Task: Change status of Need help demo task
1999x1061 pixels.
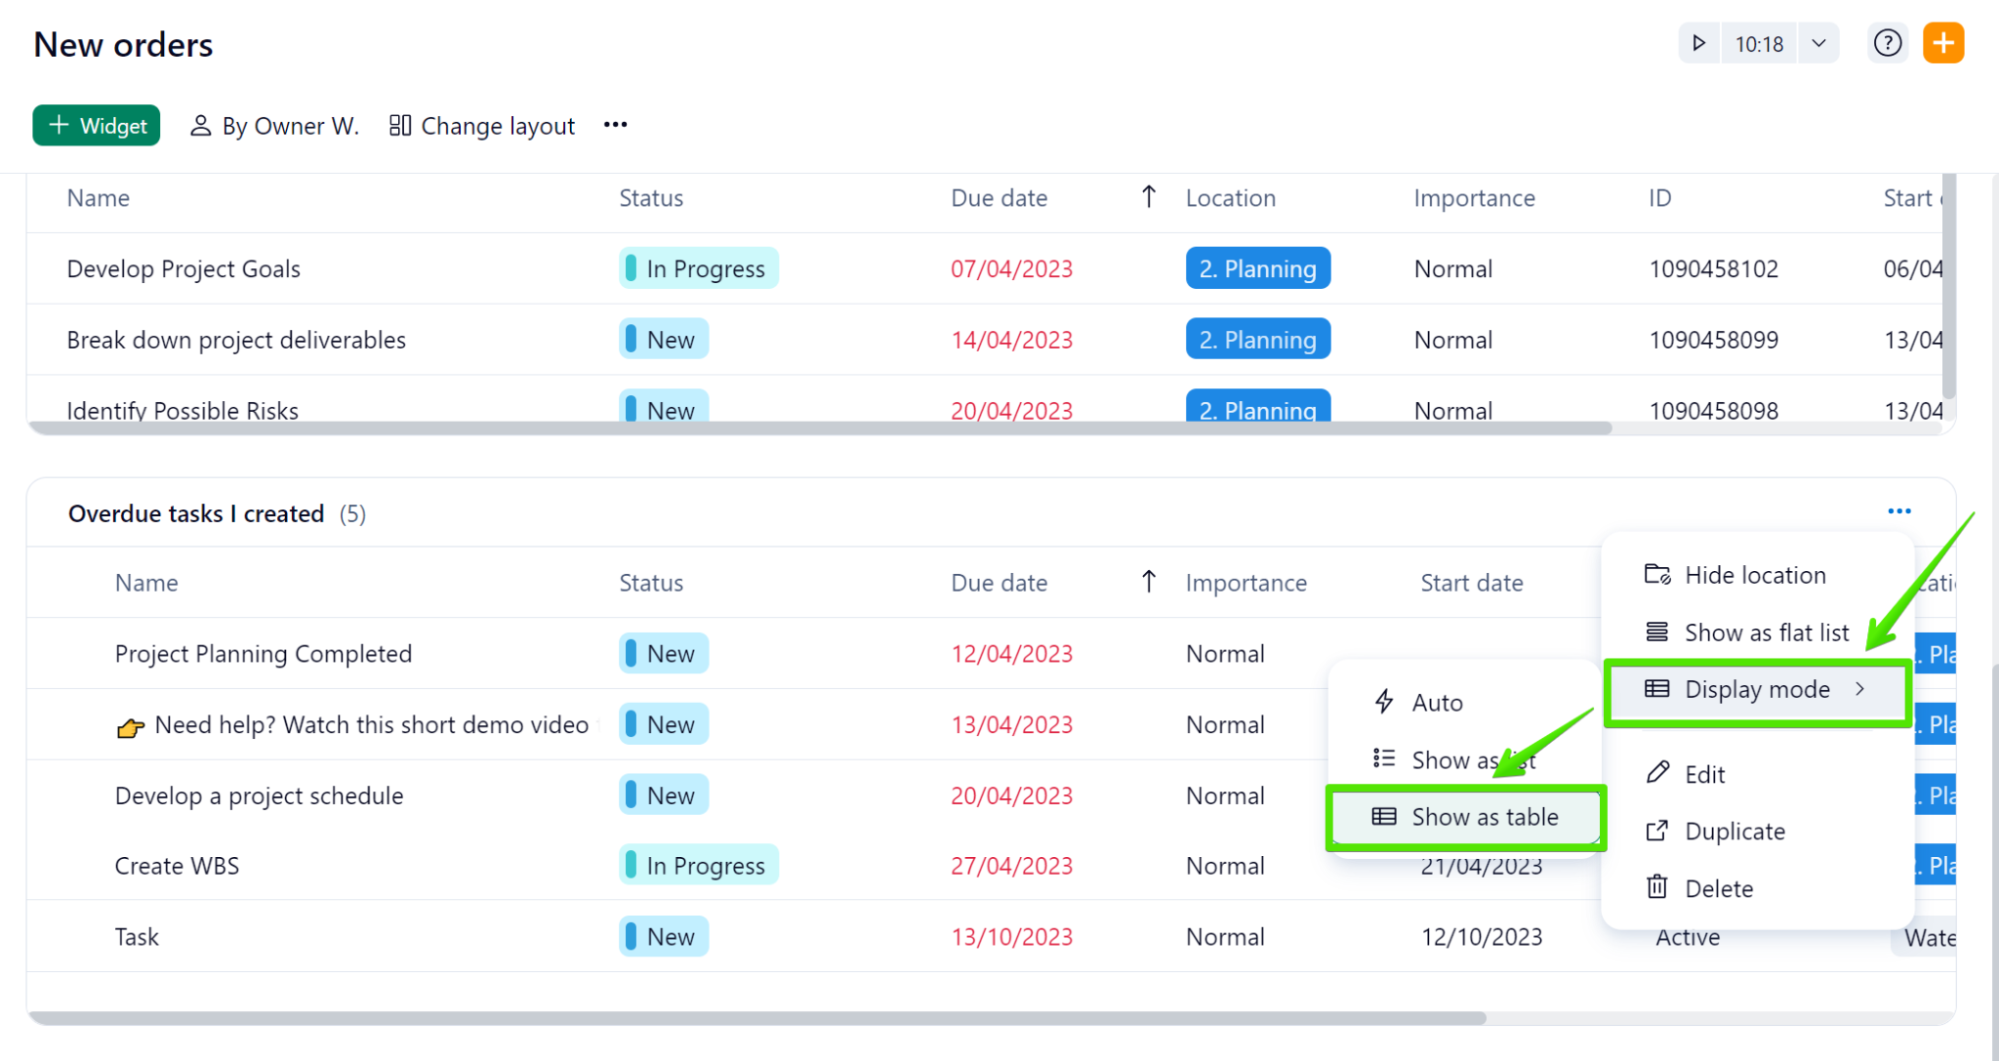Action: coord(664,724)
